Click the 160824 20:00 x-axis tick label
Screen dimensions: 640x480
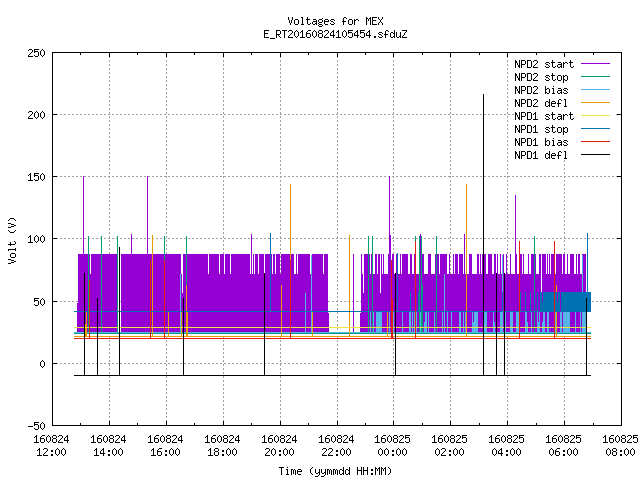tap(279, 446)
